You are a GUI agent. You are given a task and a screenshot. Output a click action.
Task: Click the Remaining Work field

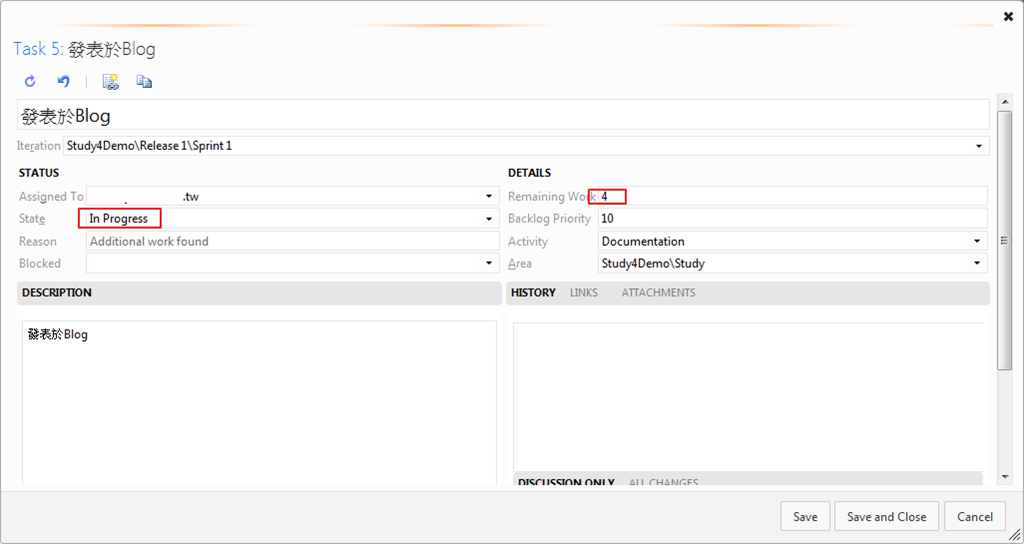coord(792,196)
